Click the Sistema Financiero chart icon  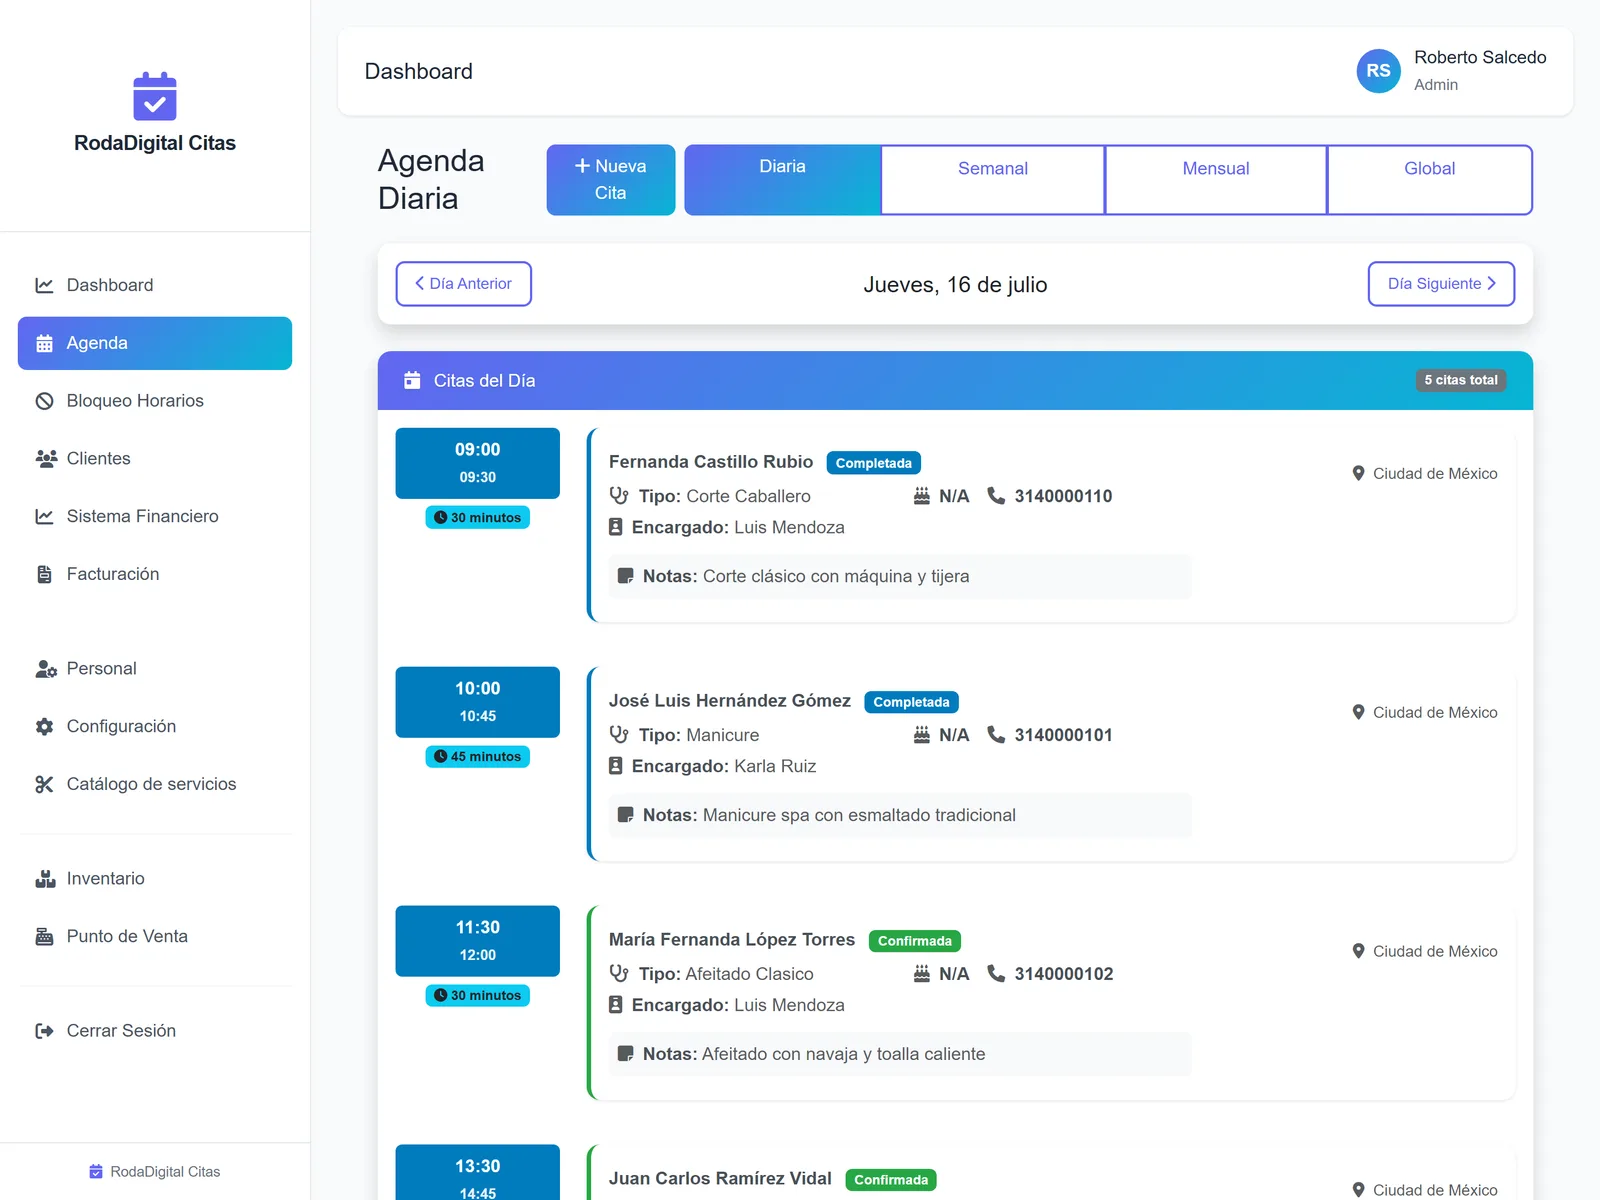point(44,516)
